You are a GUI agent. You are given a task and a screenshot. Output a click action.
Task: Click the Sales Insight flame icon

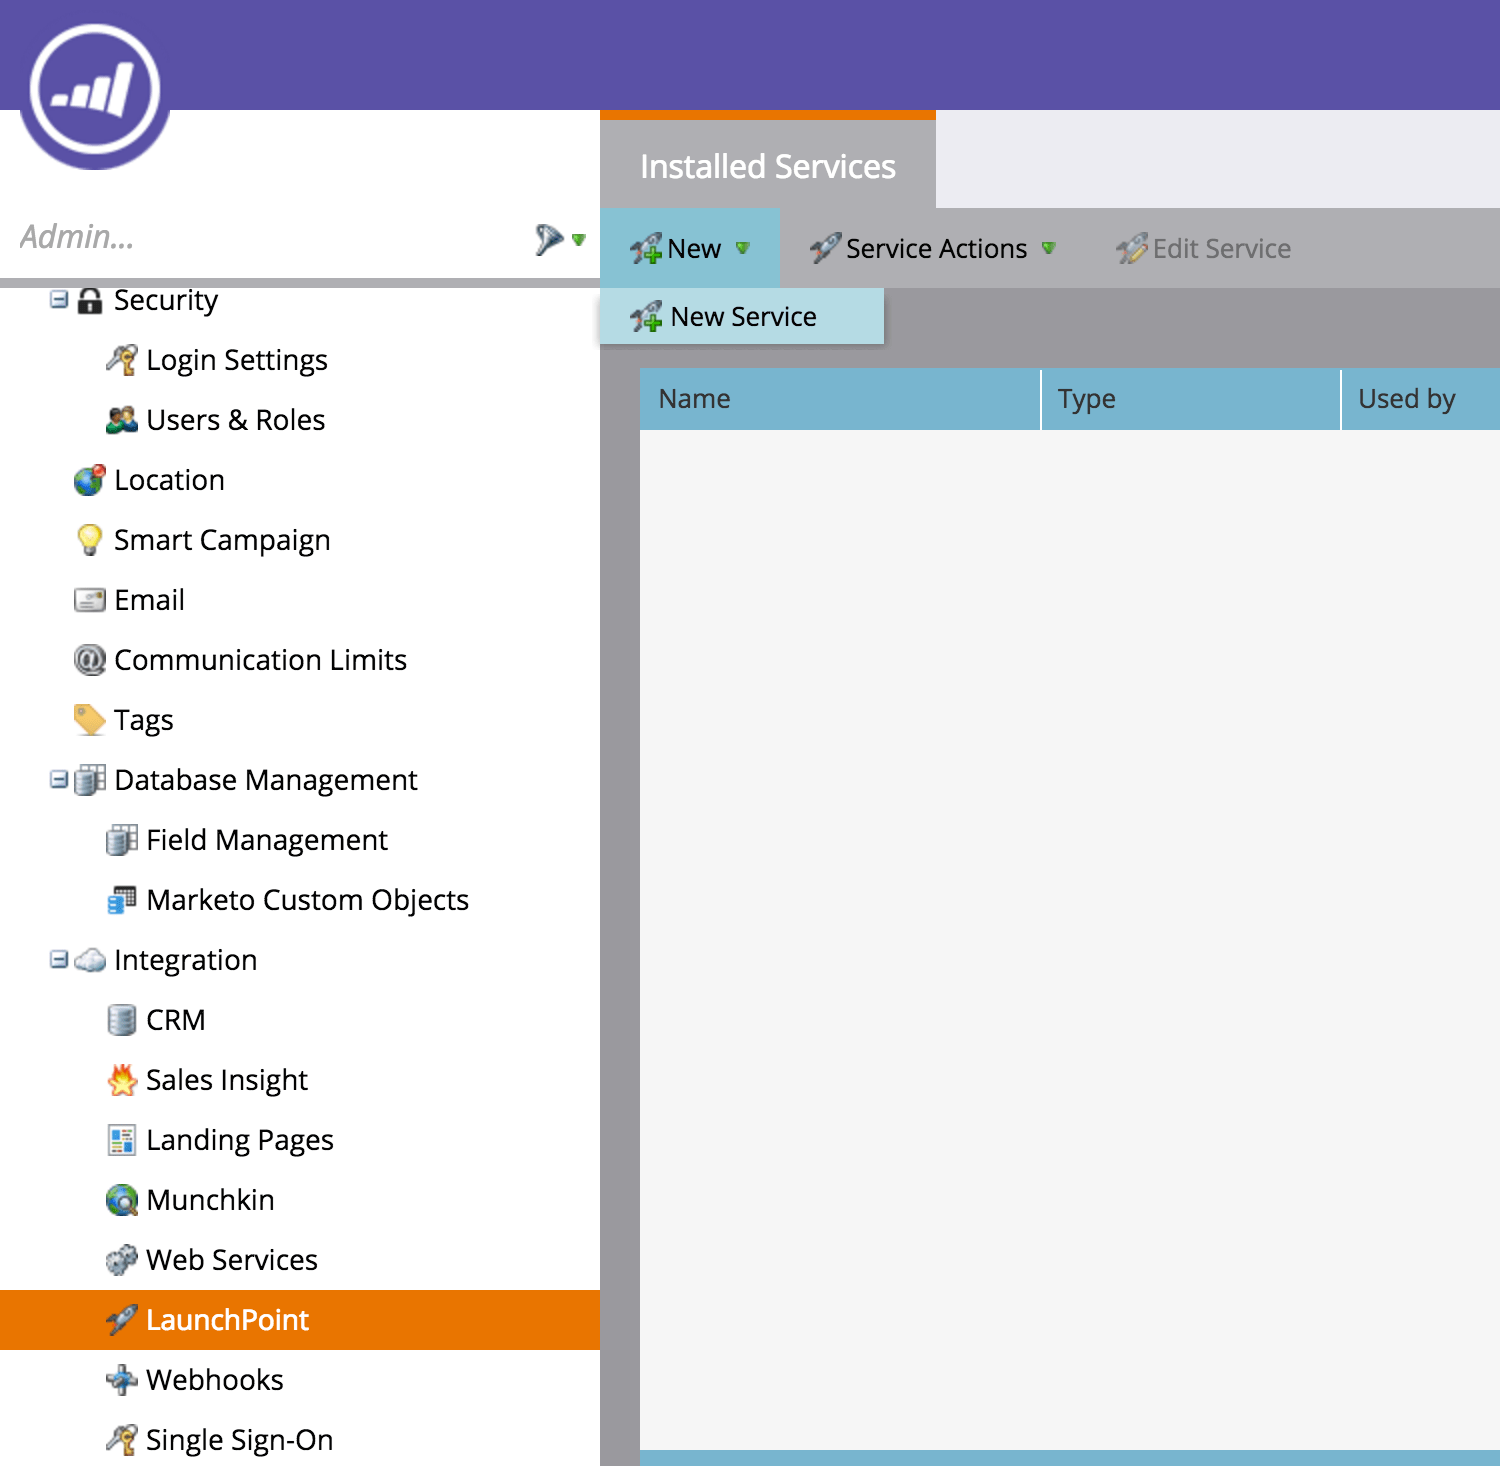click(121, 1080)
